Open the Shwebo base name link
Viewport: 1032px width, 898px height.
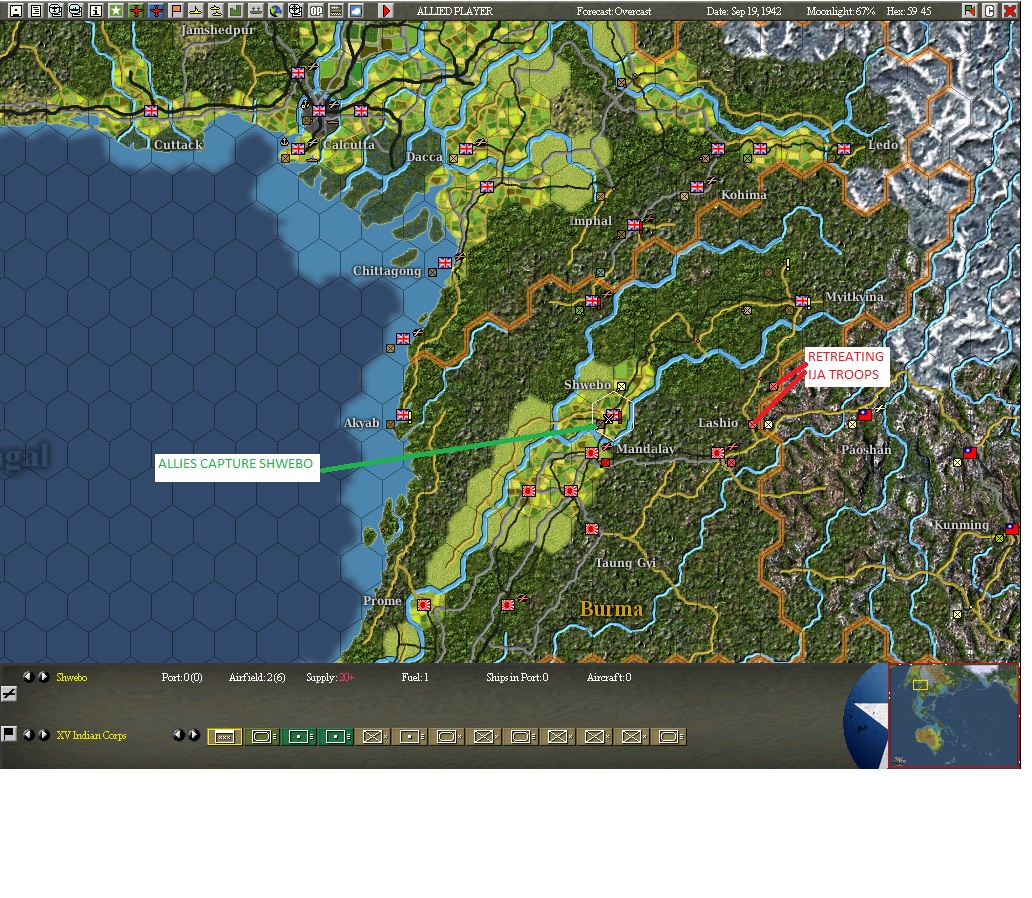[x=72, y=677]
